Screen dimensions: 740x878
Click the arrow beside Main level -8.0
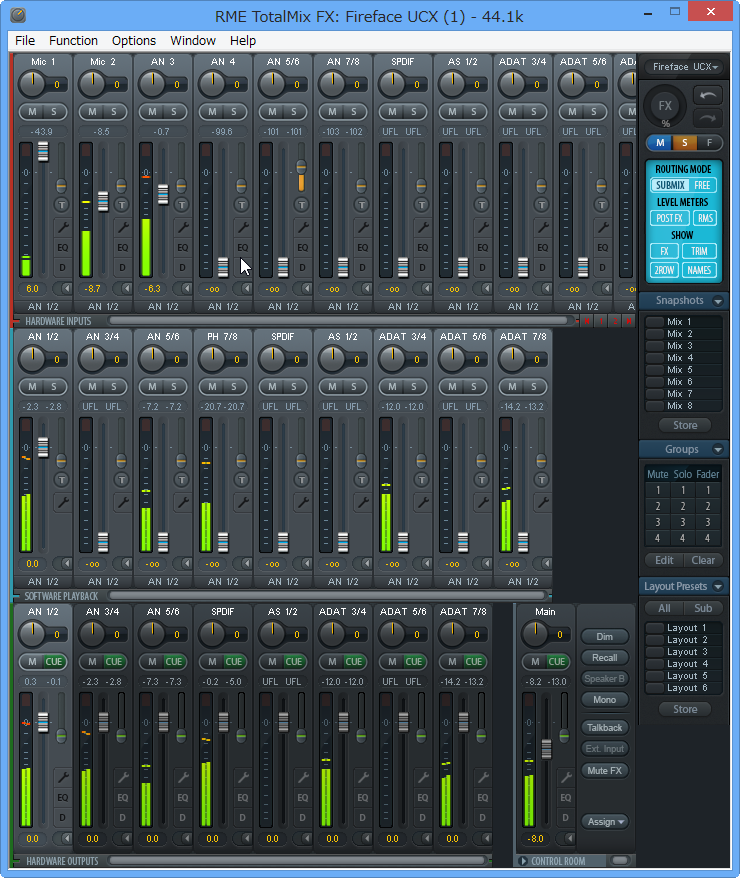(567, 838)
